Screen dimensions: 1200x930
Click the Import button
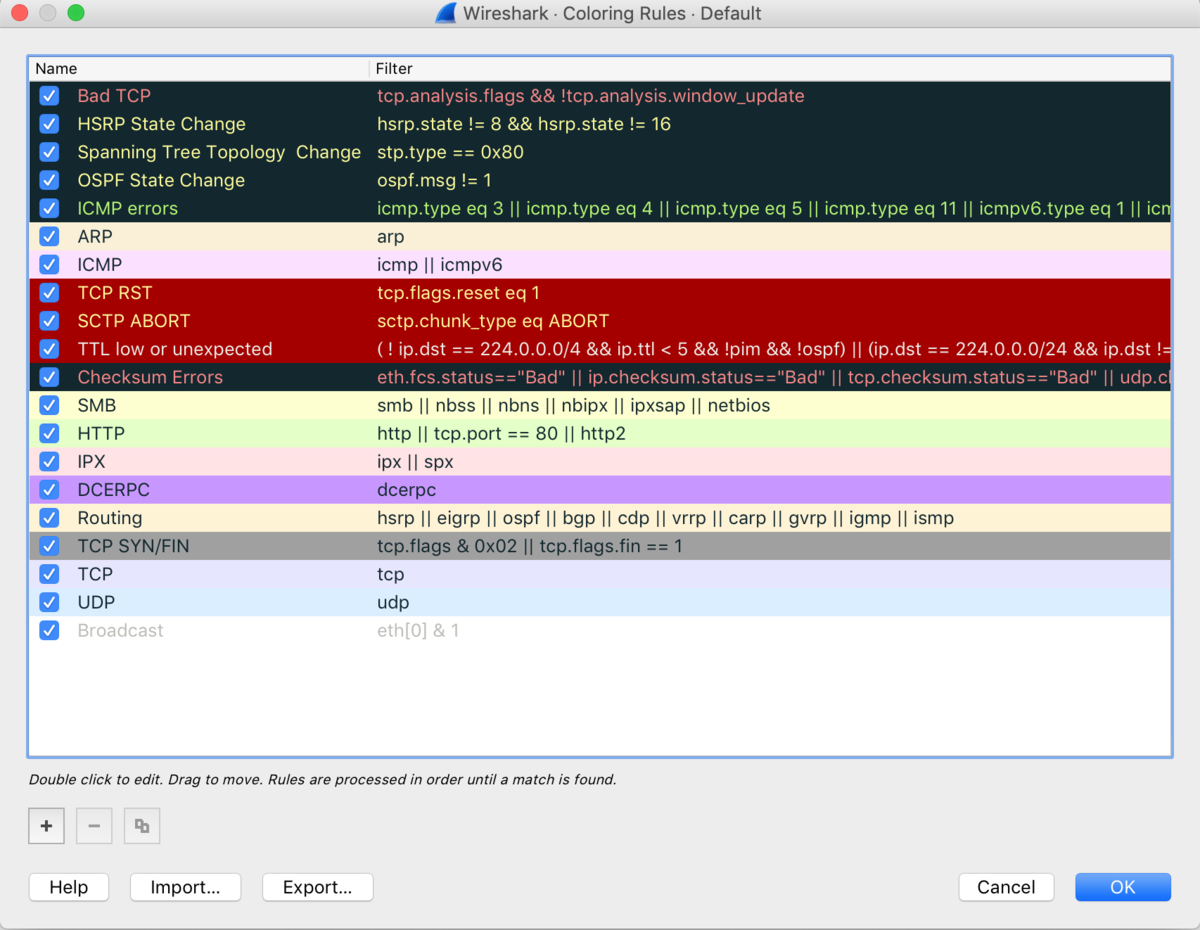click(185, 887)
